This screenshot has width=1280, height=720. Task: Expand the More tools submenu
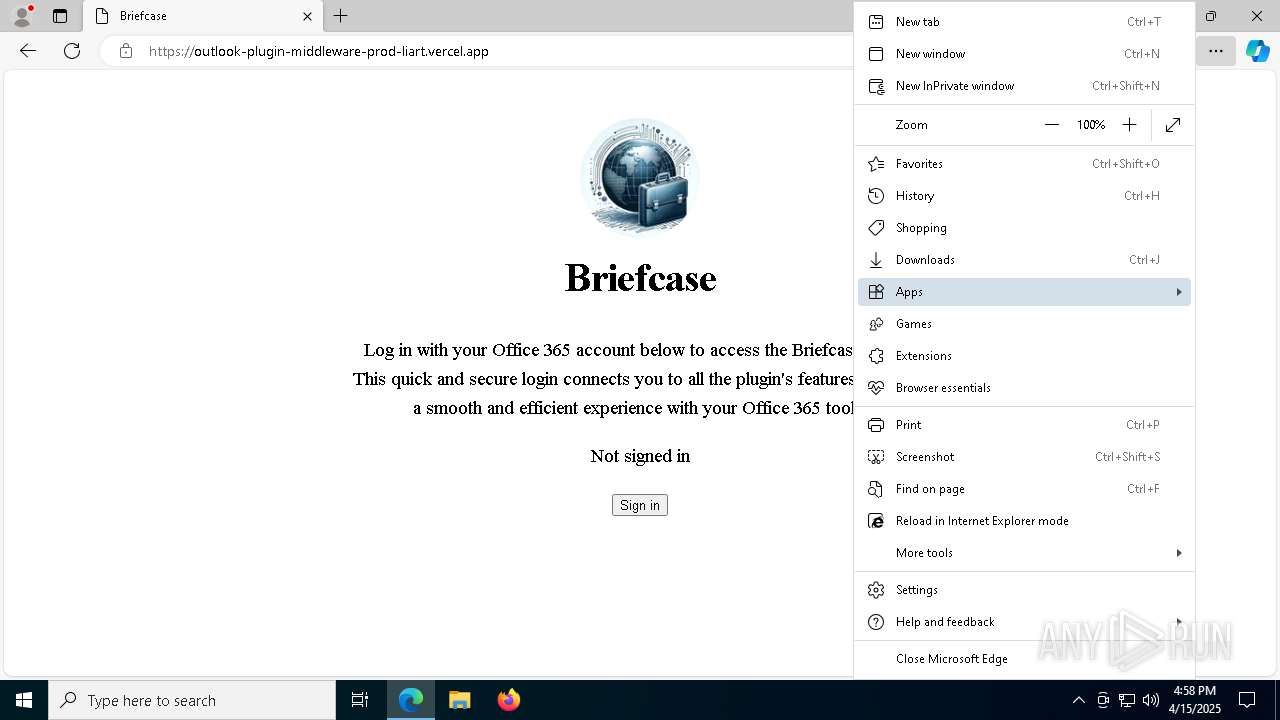(1024, 553)
